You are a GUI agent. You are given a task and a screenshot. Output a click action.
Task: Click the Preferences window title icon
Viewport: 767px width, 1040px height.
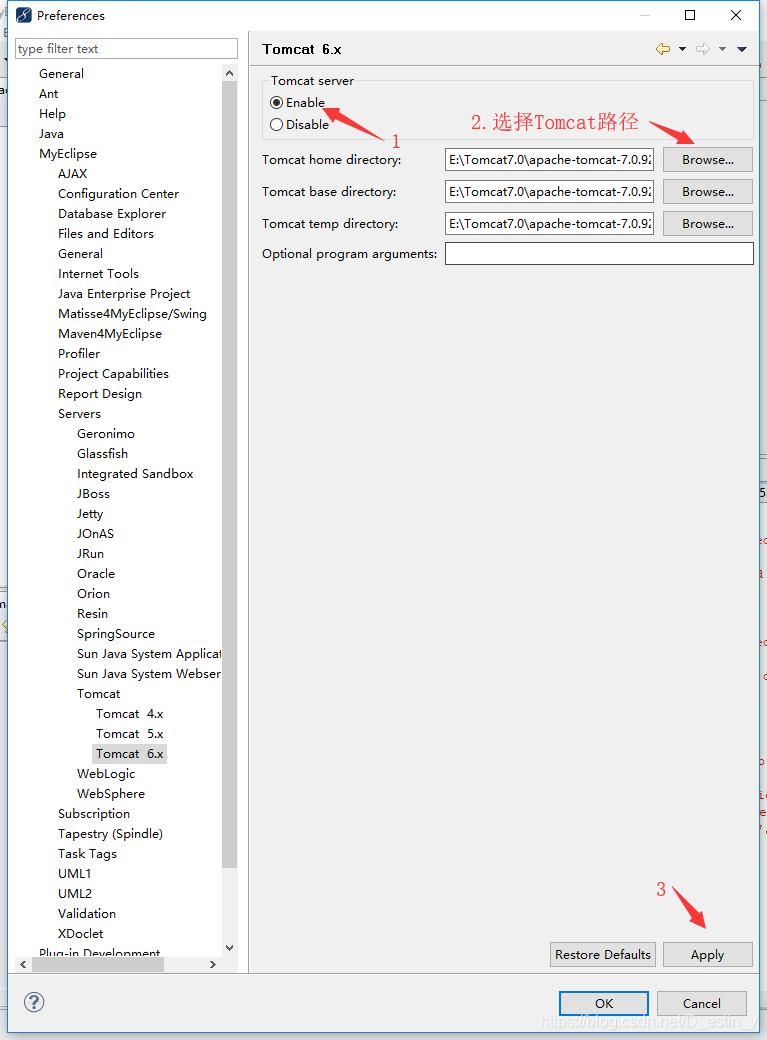tap(23, 15)
